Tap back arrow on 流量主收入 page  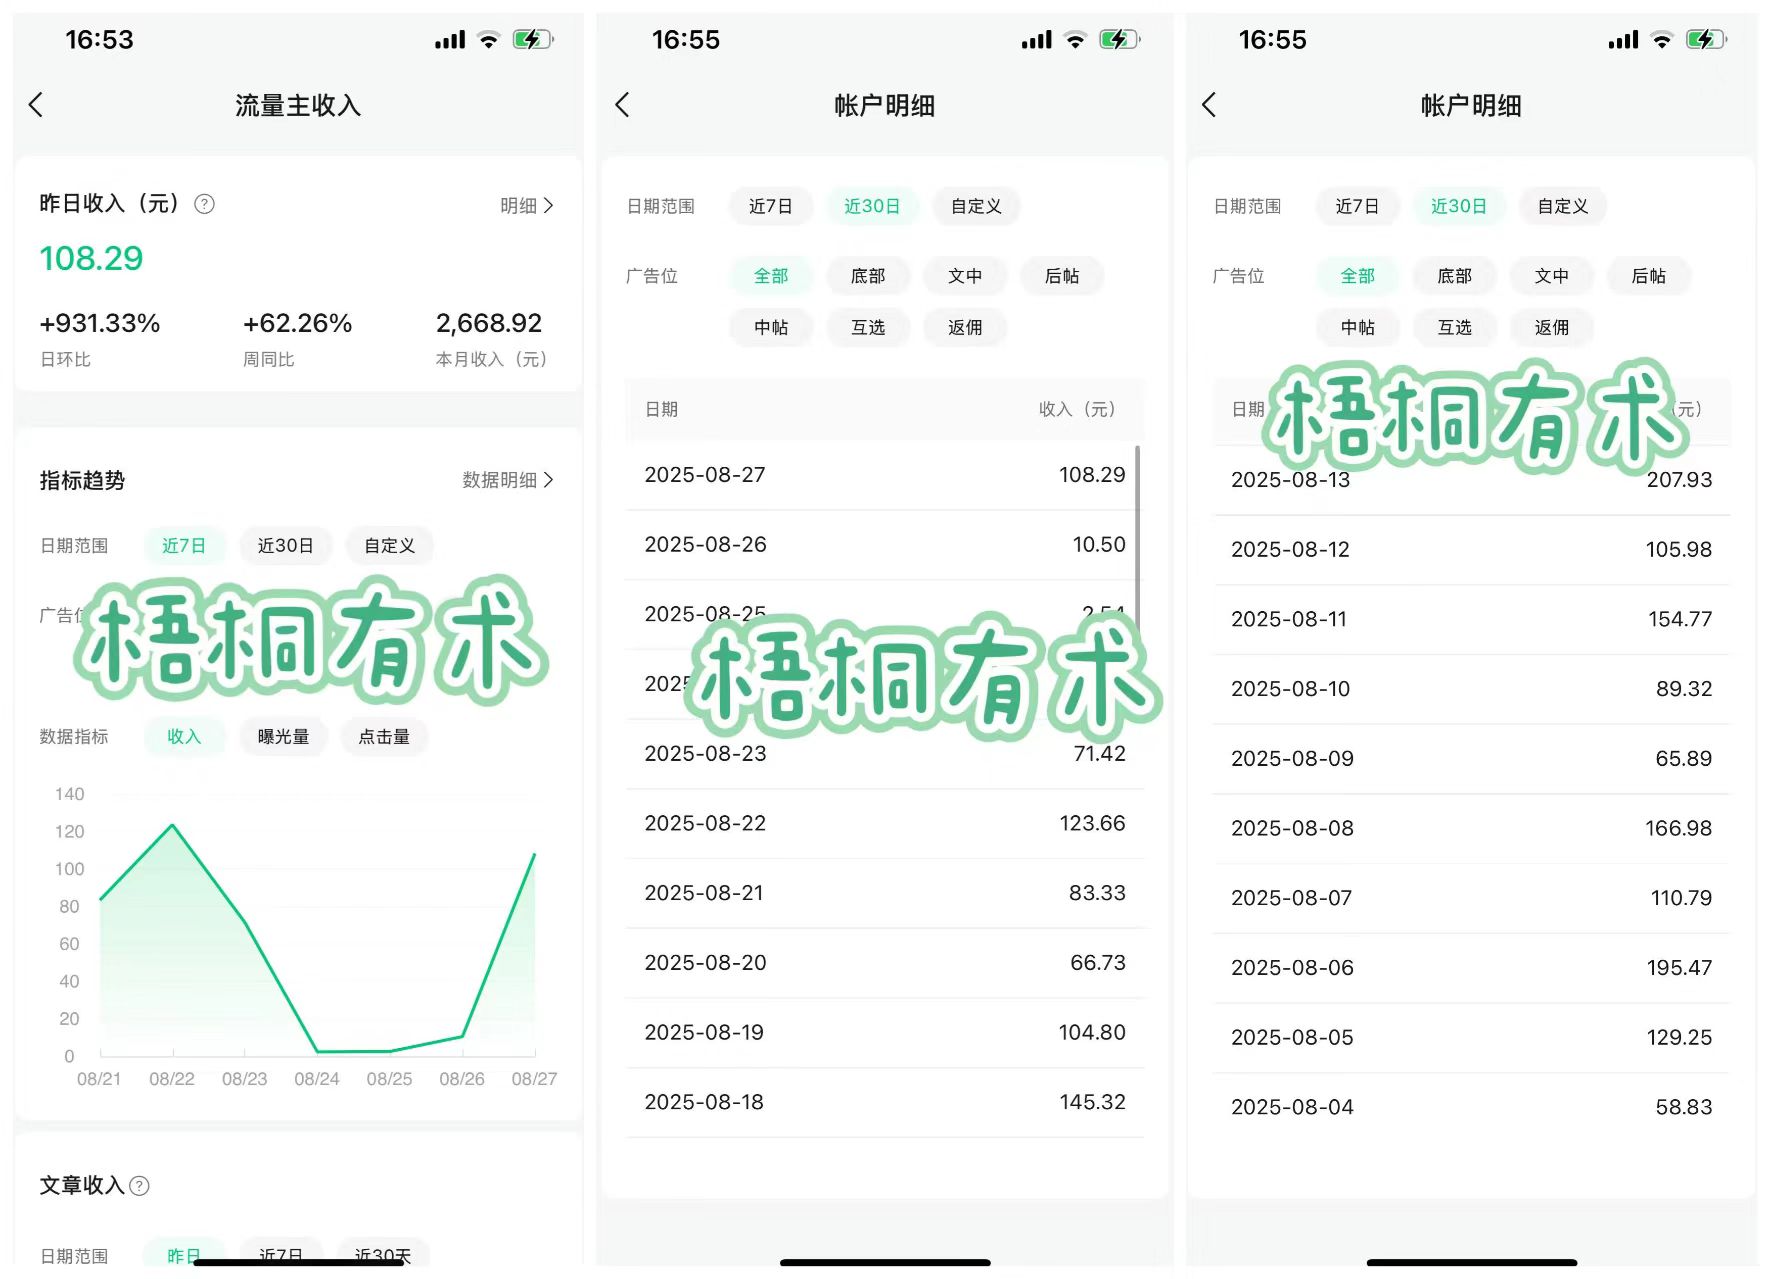37,105
